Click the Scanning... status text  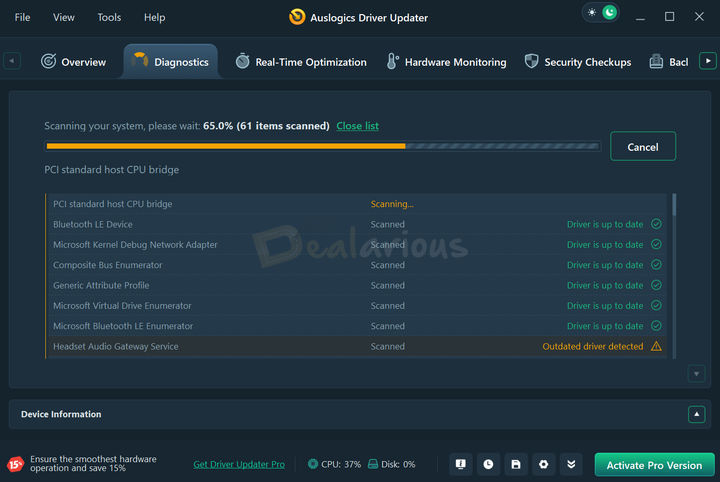click(x=392, y=204)
